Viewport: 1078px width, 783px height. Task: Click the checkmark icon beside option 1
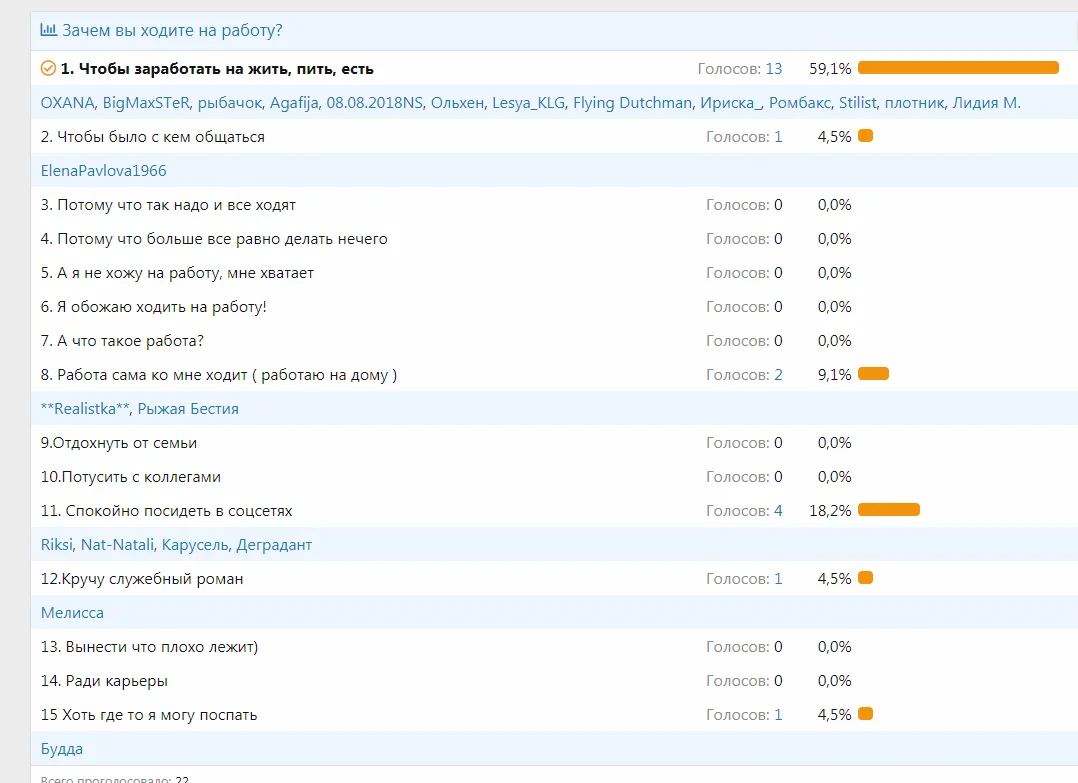point(48,69)
